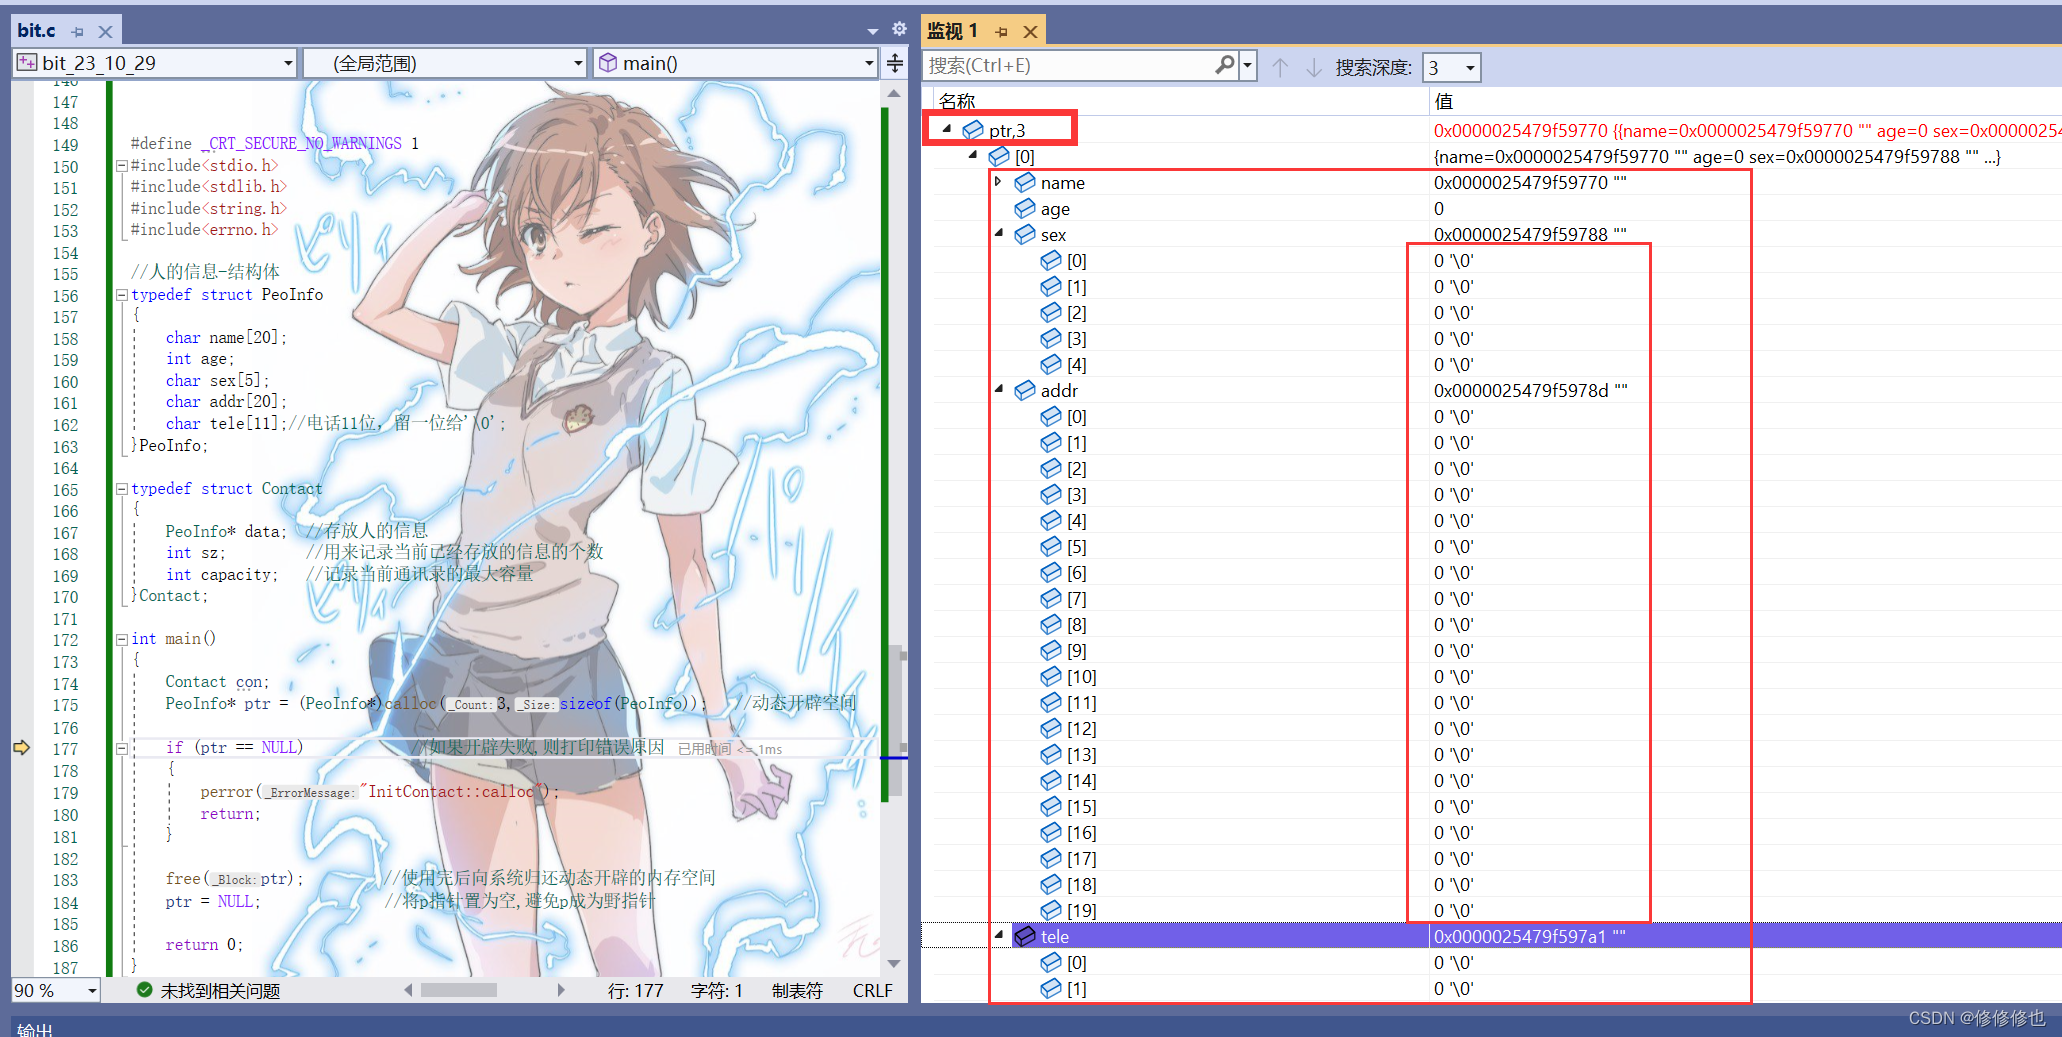Open the 搜索深度 depth dropdown
Screen dimensions: 2062x1037
pos(1451,67)
